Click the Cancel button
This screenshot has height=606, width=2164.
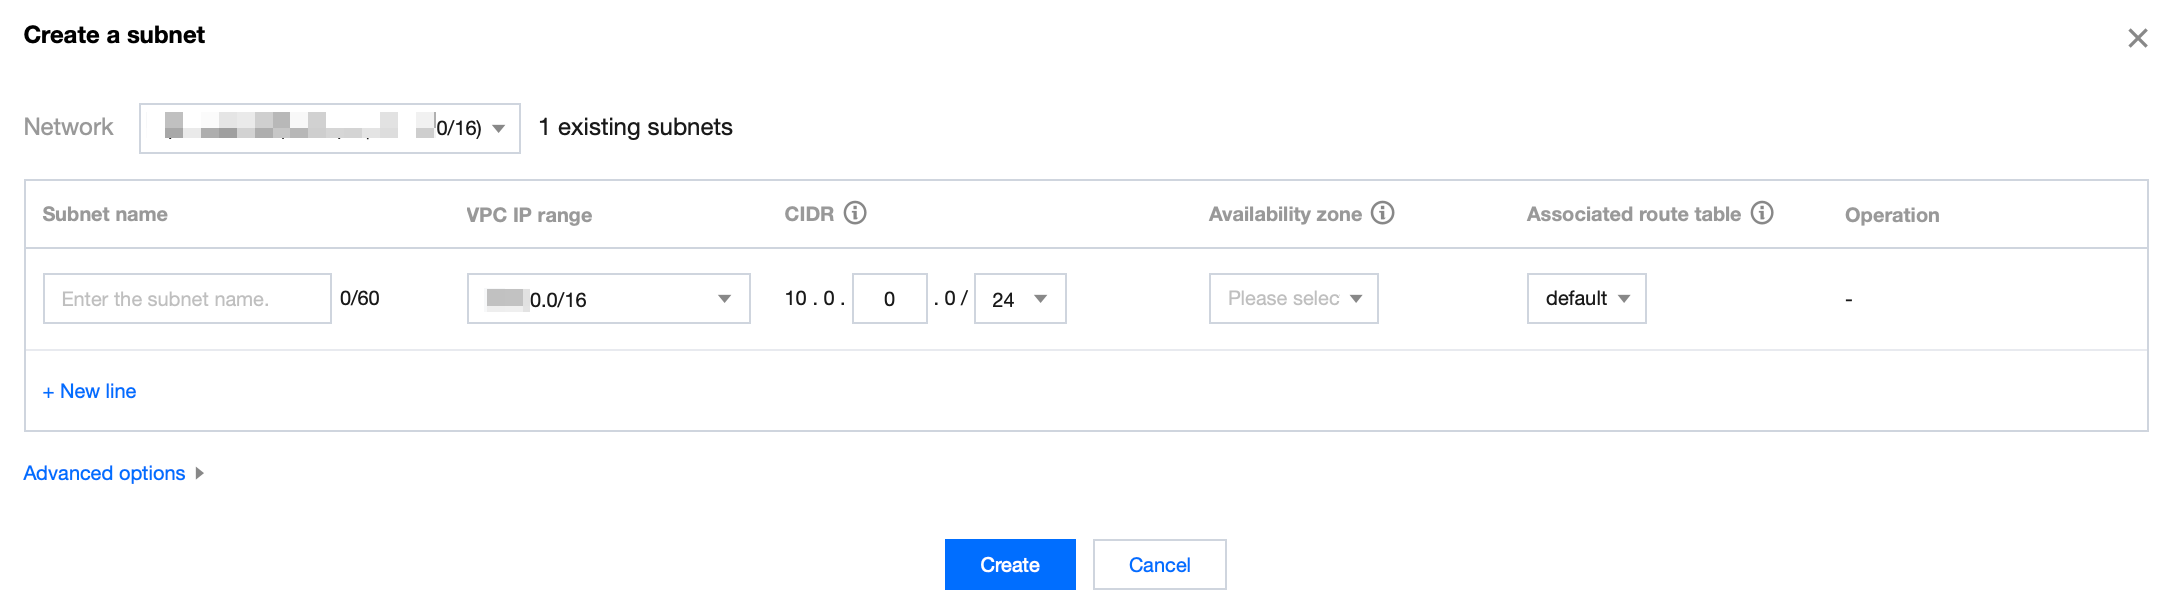click(1159, 565)
